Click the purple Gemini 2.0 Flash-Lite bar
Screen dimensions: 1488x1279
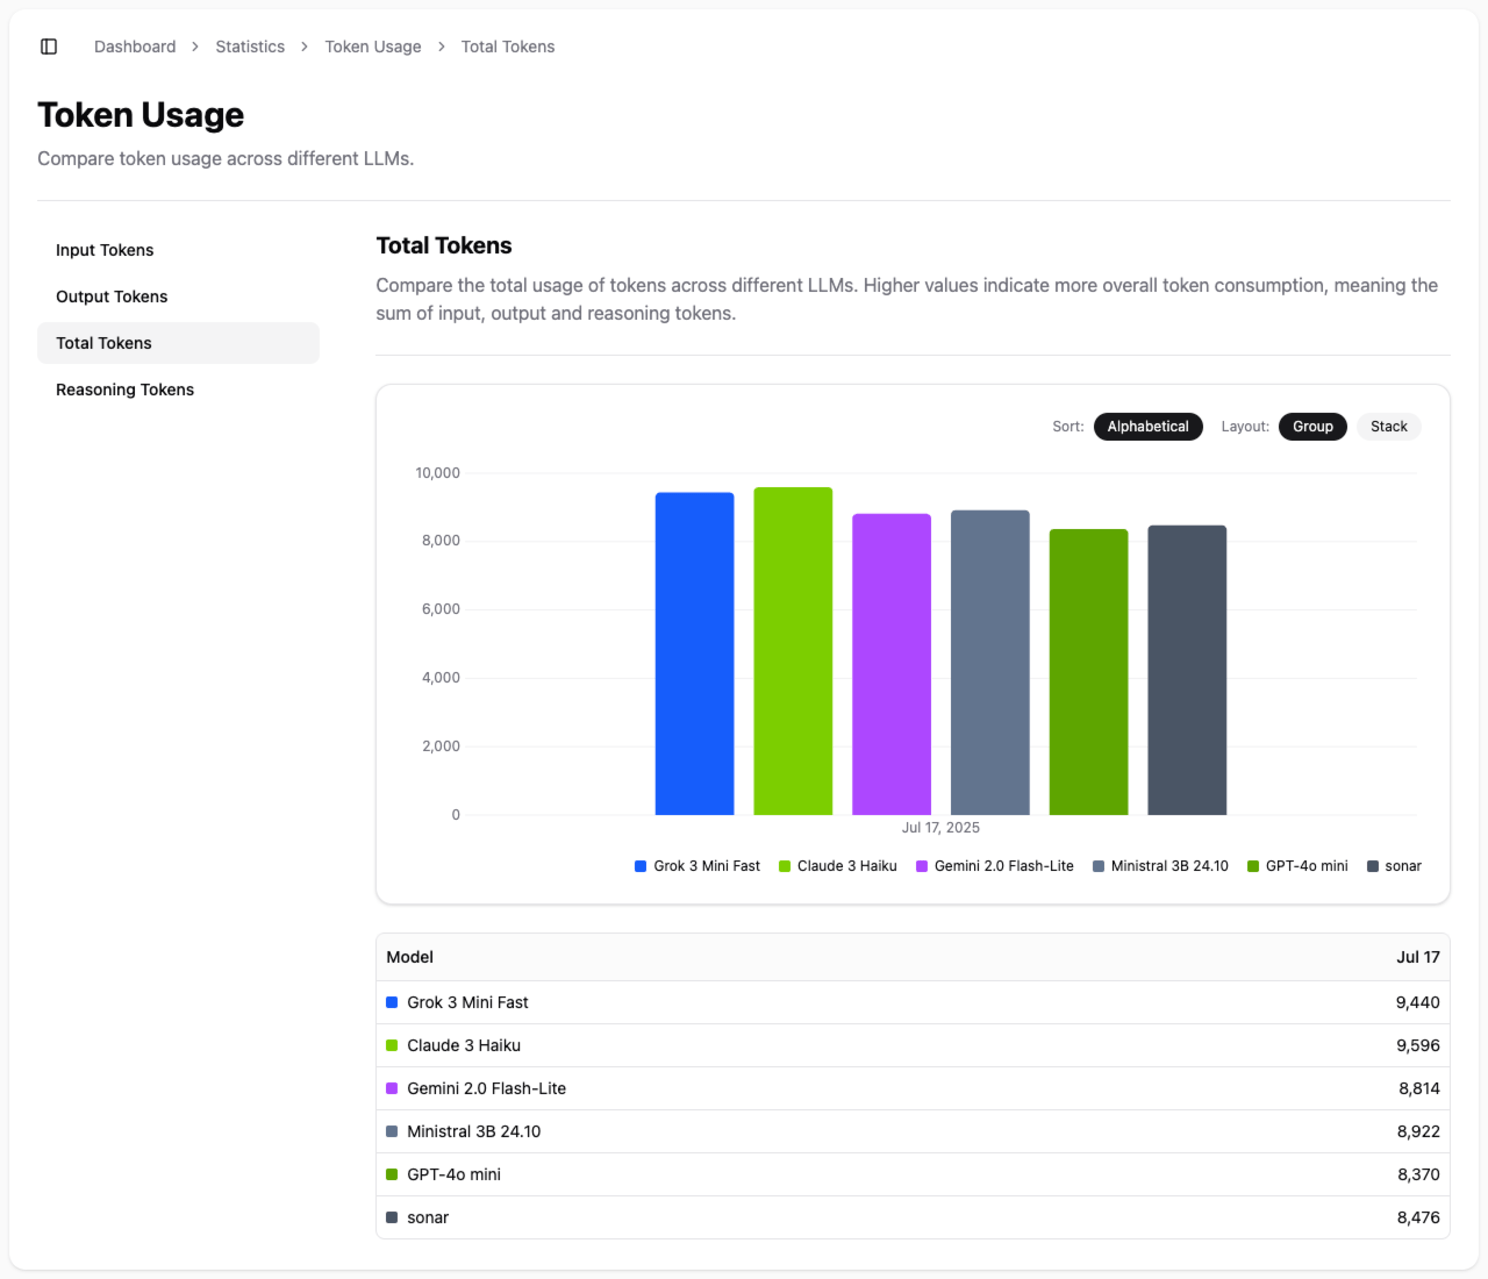coord(892,664)
